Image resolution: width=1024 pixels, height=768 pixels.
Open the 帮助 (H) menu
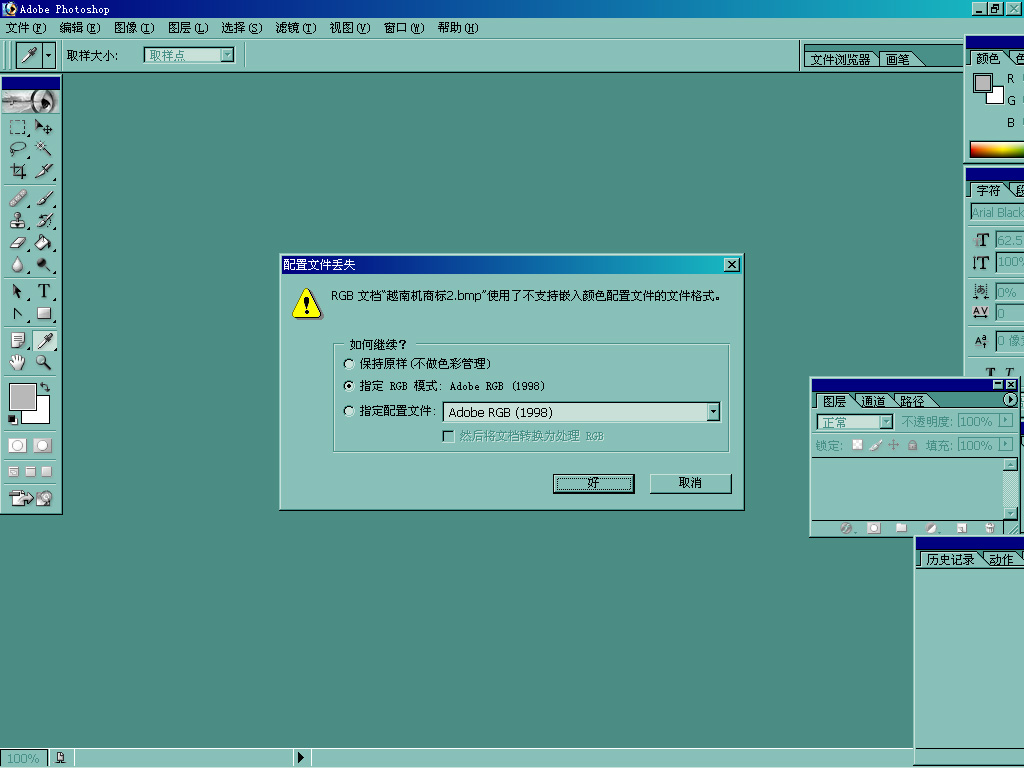(458, 27)
